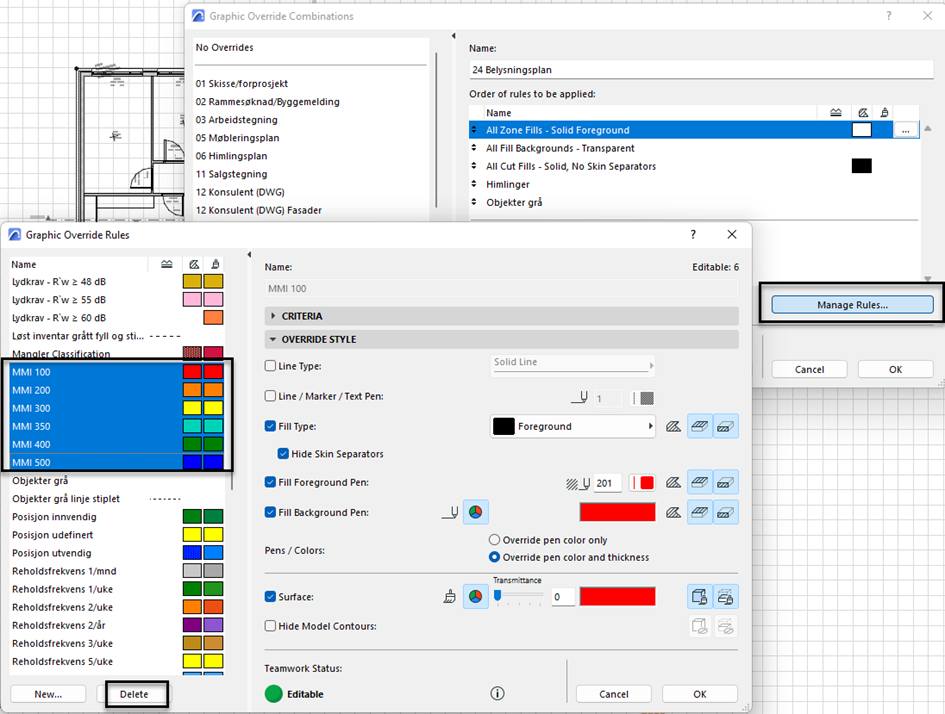Click ellipsis button on All Zone Fills row
The height and width of the screenshot is (714, 945).
tap(906, 130)
